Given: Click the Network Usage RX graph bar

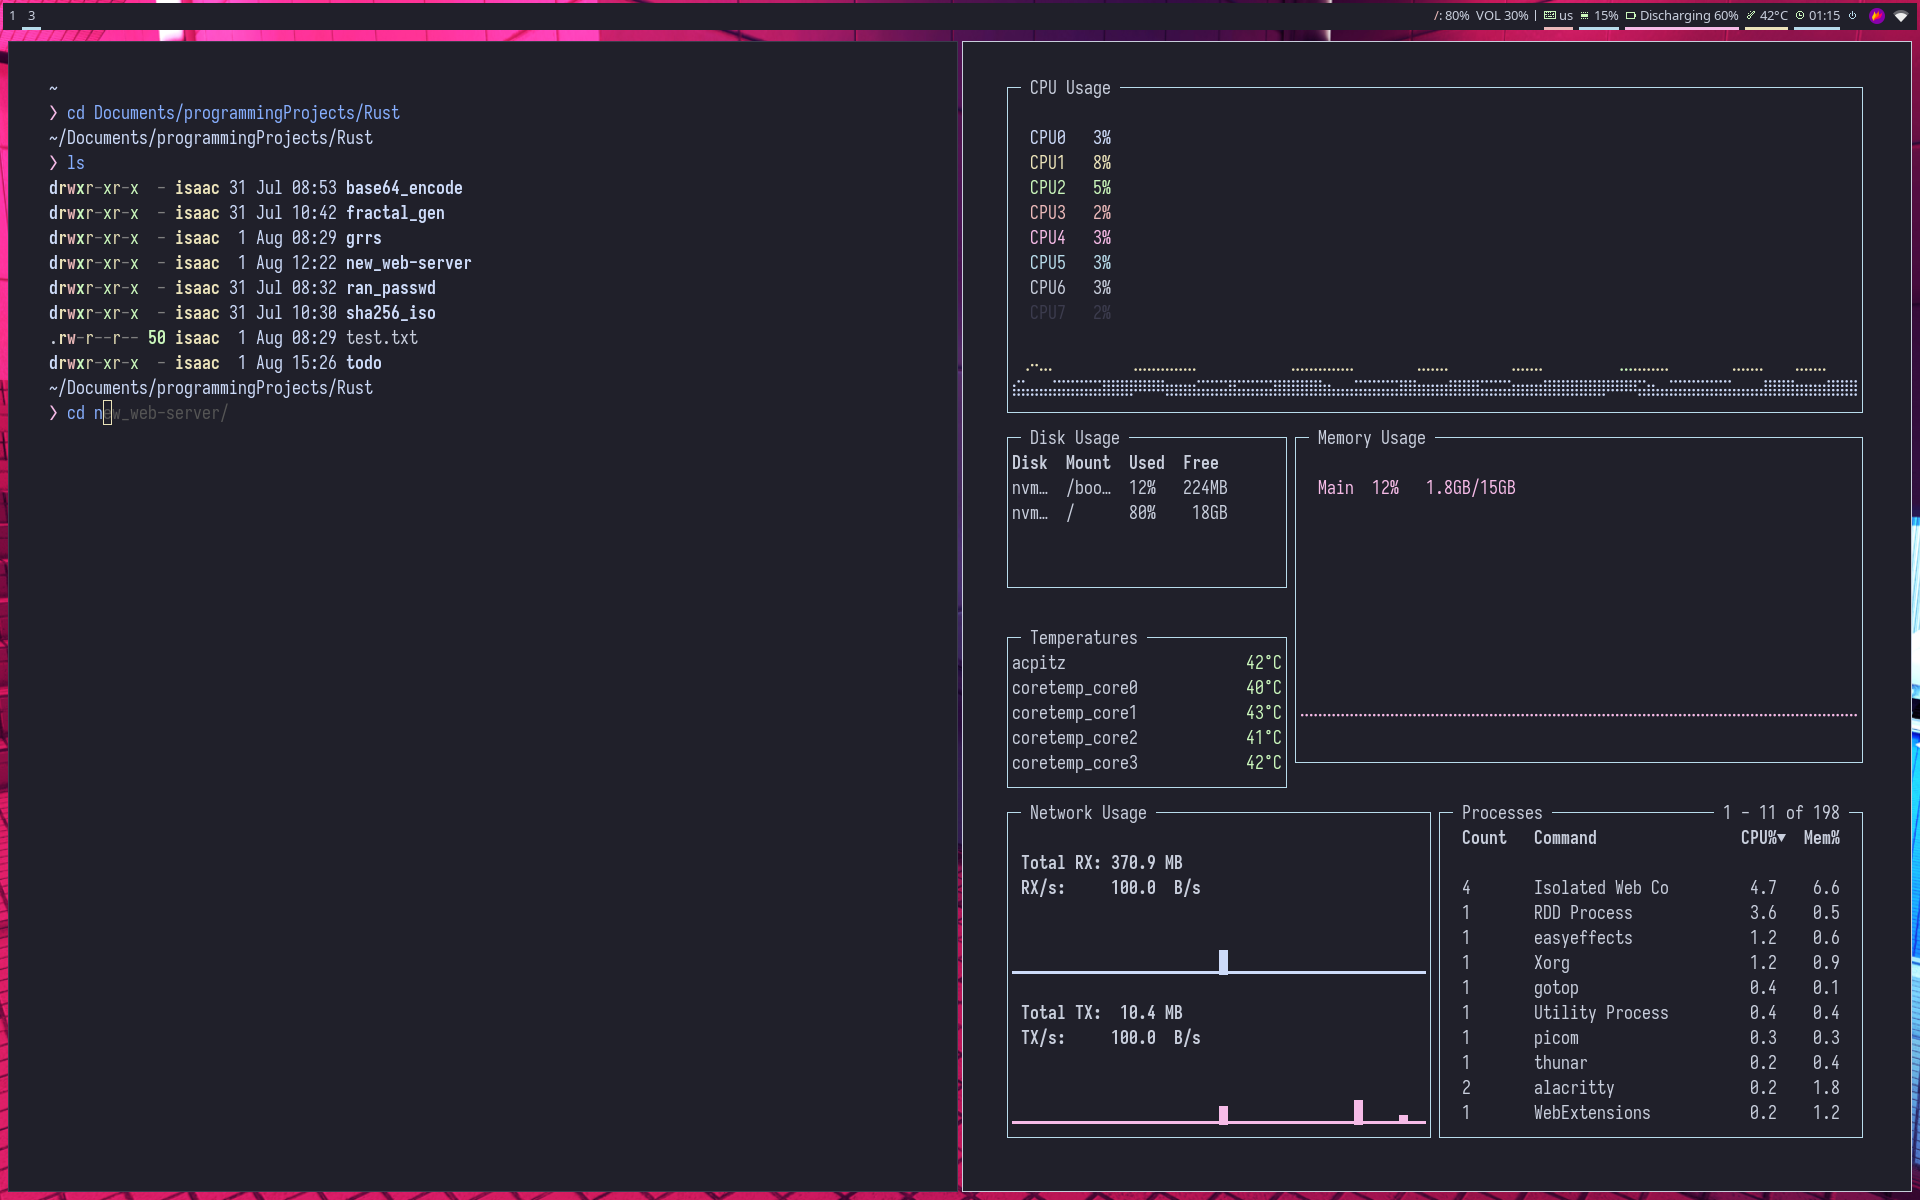Looking at the screenshot, I should pos(1223,960).
